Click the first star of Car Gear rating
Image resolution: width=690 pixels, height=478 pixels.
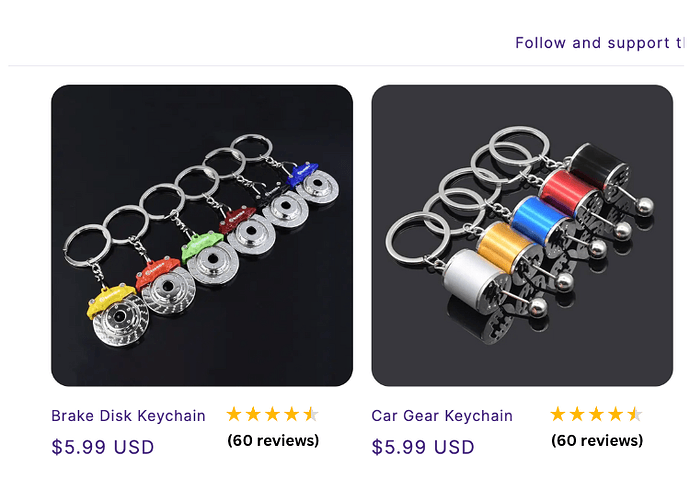click(558, 414)
